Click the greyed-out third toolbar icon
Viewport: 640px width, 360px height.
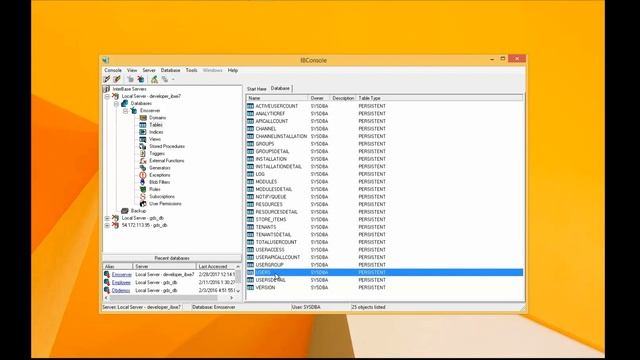click(130, 79)
